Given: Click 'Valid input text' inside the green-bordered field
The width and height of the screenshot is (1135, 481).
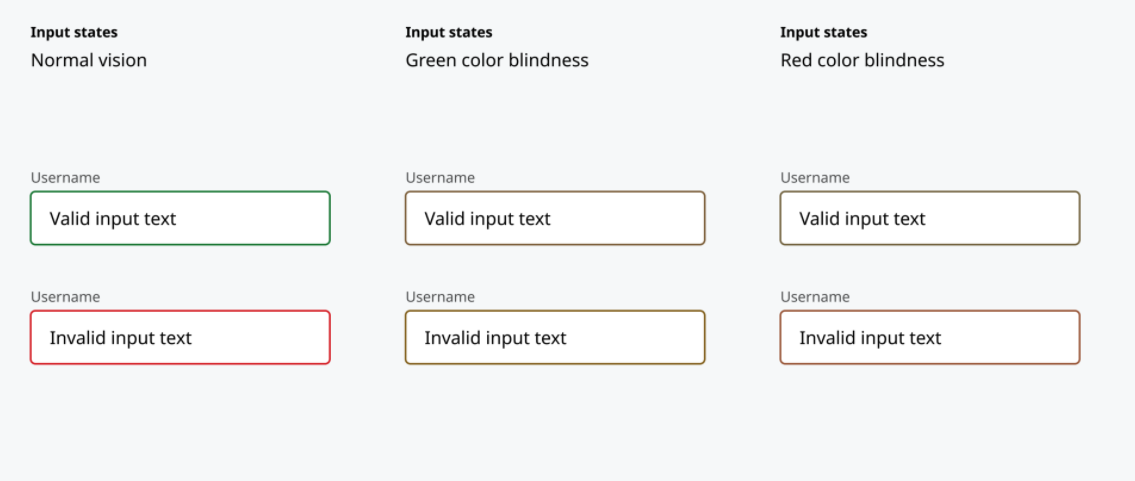Looking at the screenshot, I should tap(113, 218).
